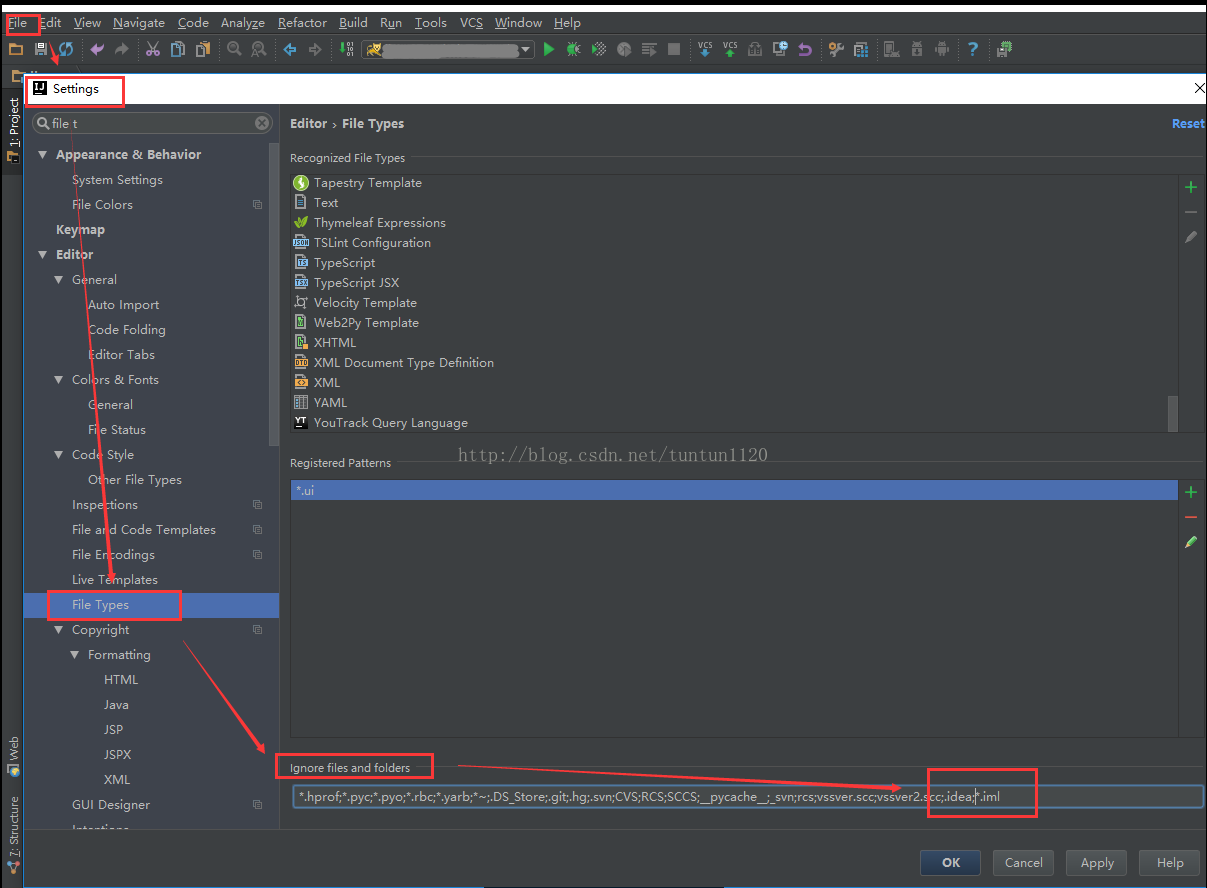Viewport: 1207px width, 888px height.
Task: Click the Redo arrow icon
Action: coord(122,49)
